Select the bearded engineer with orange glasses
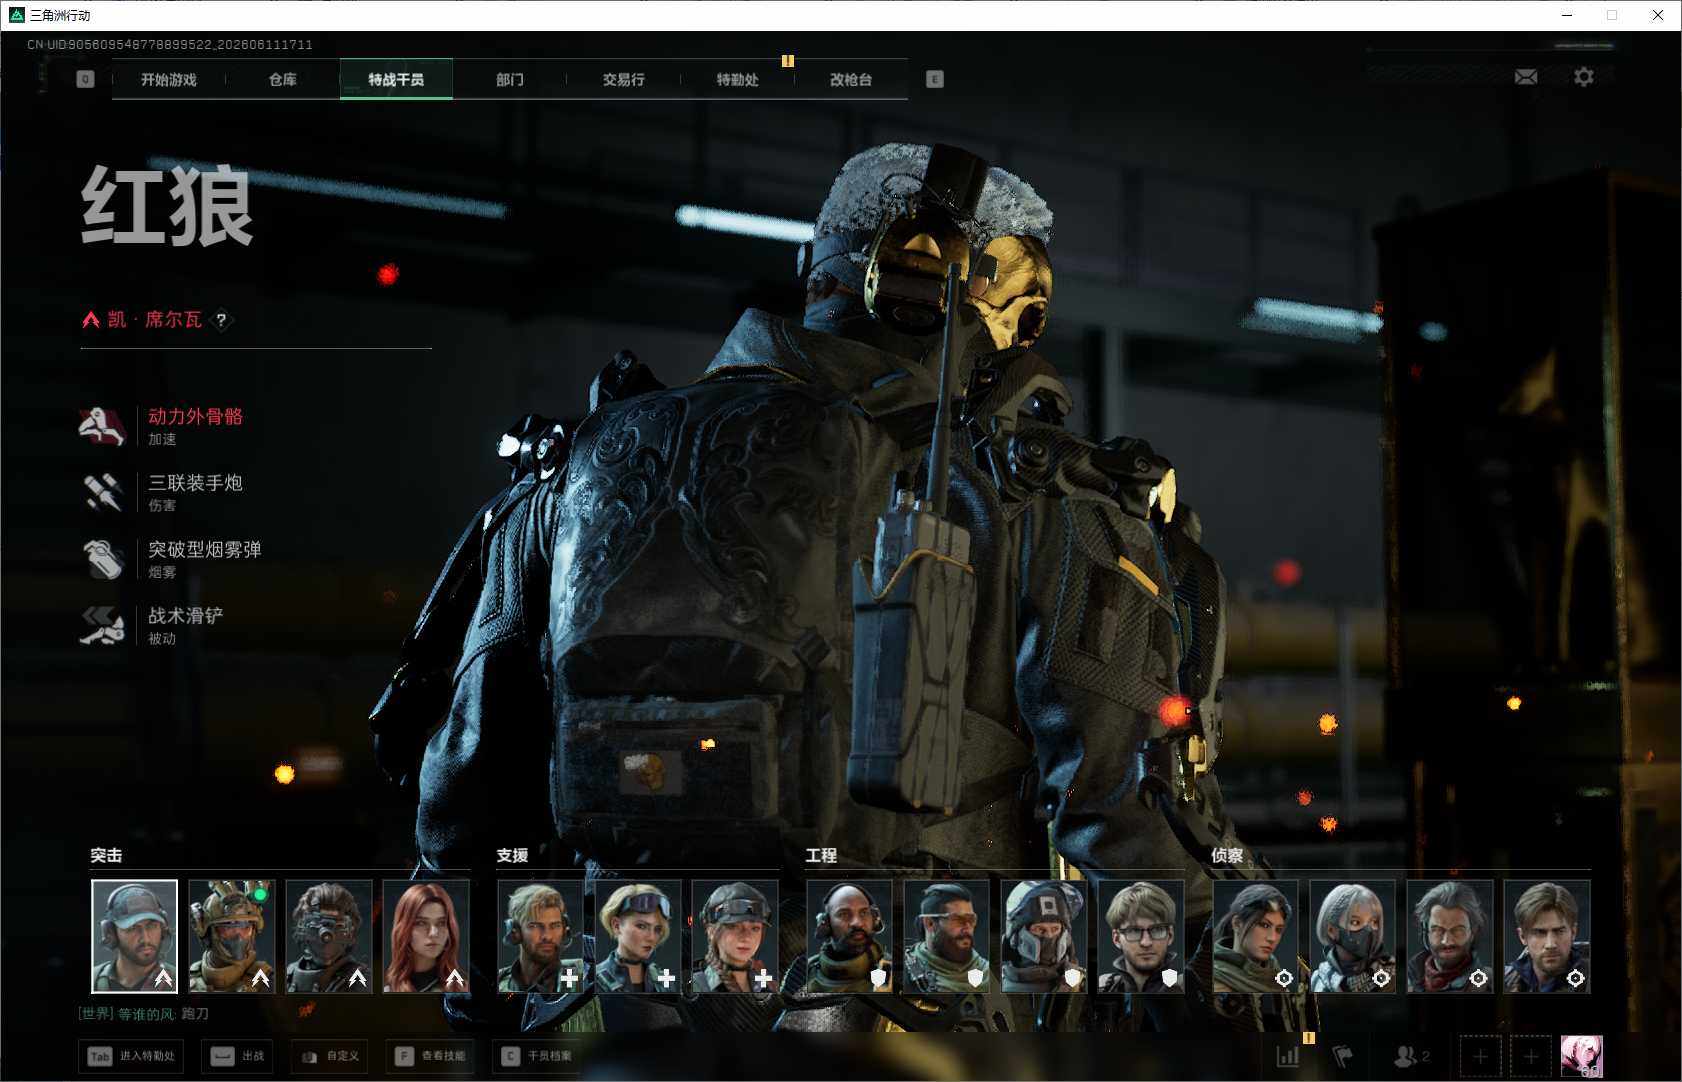Image resolution: width=1682 pixels, height=1082 pixels. click(x=946, y=936)
